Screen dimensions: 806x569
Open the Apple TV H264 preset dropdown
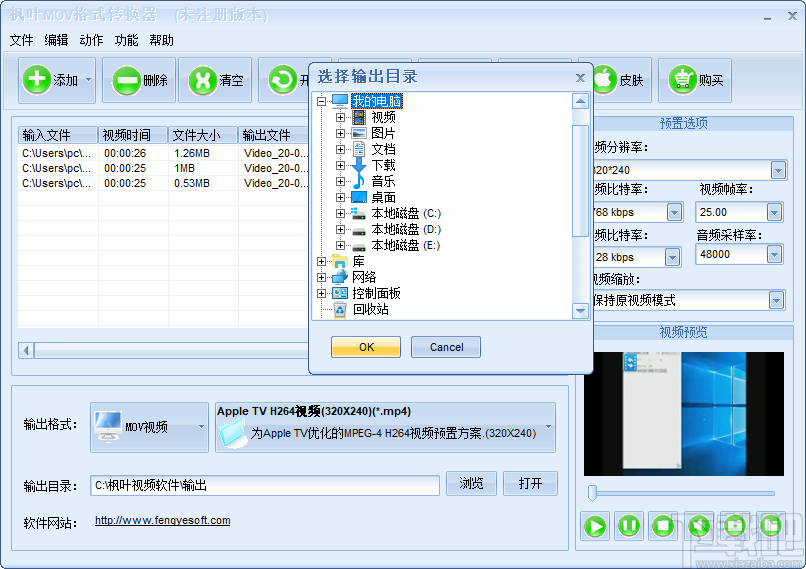(385, 427)
